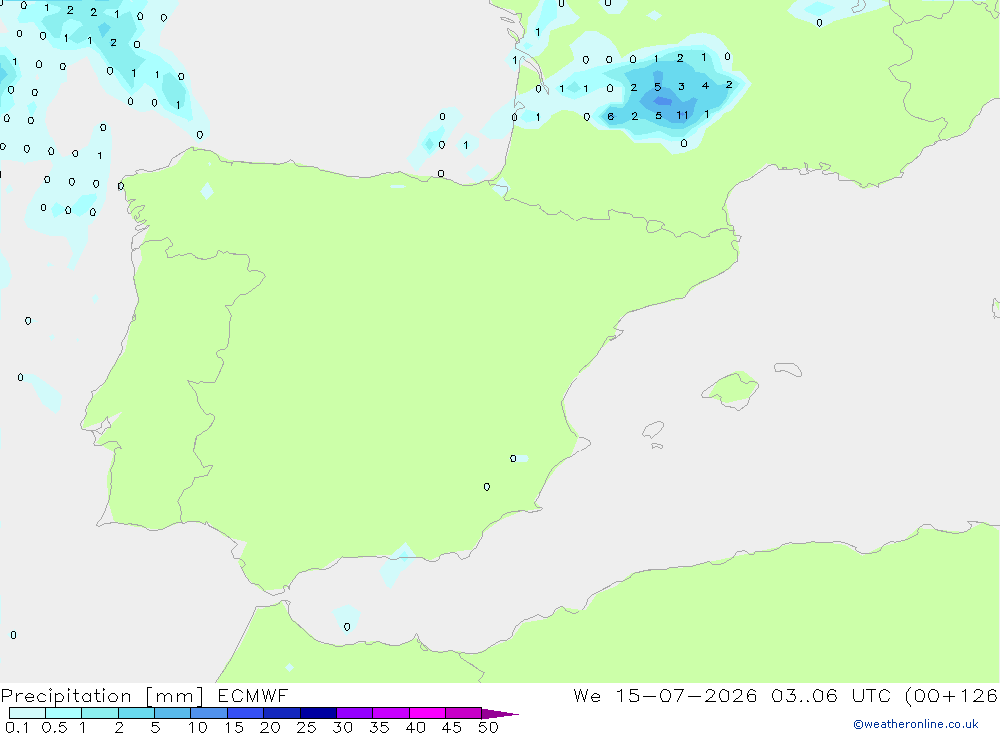Click the legend tick label "30"

[x=343, y=727]
